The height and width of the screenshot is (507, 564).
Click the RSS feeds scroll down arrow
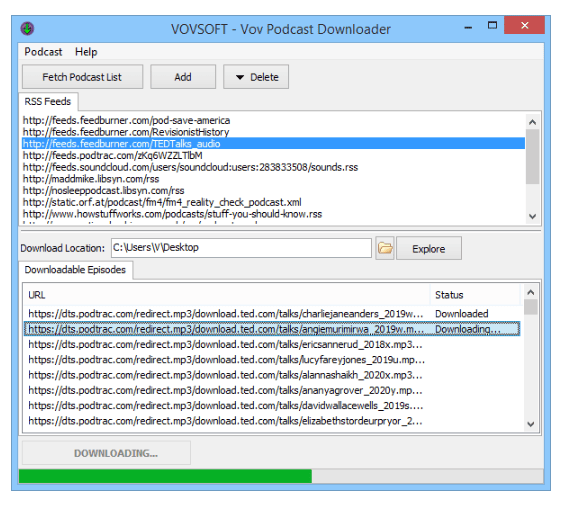(x=532, y=216)
